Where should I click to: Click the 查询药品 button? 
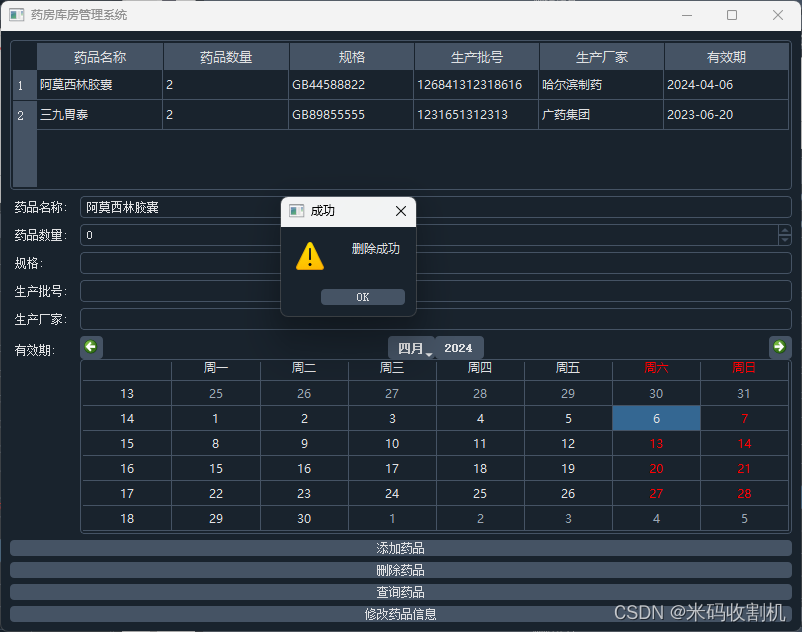point(400,590)
